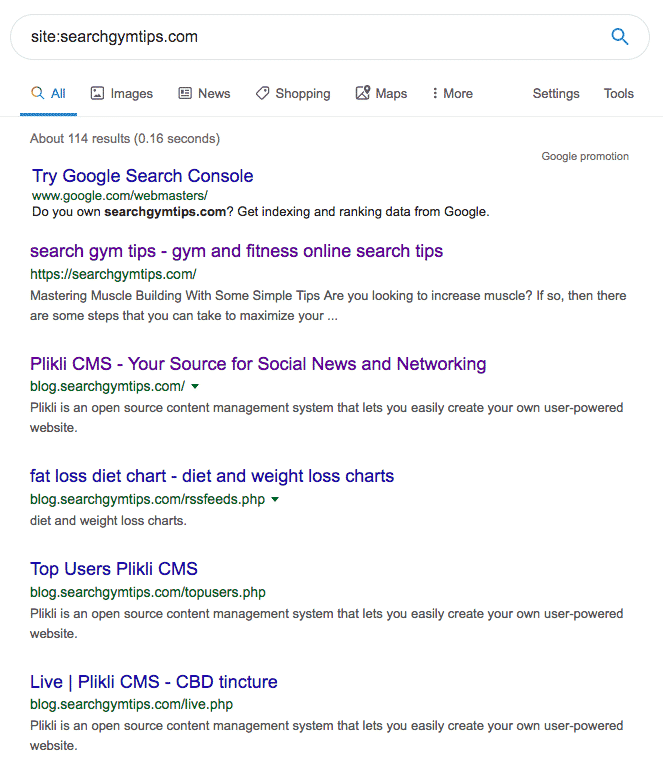Expand dropdown arrow beside blog.searchgymtips.com/

coord(195,386)
